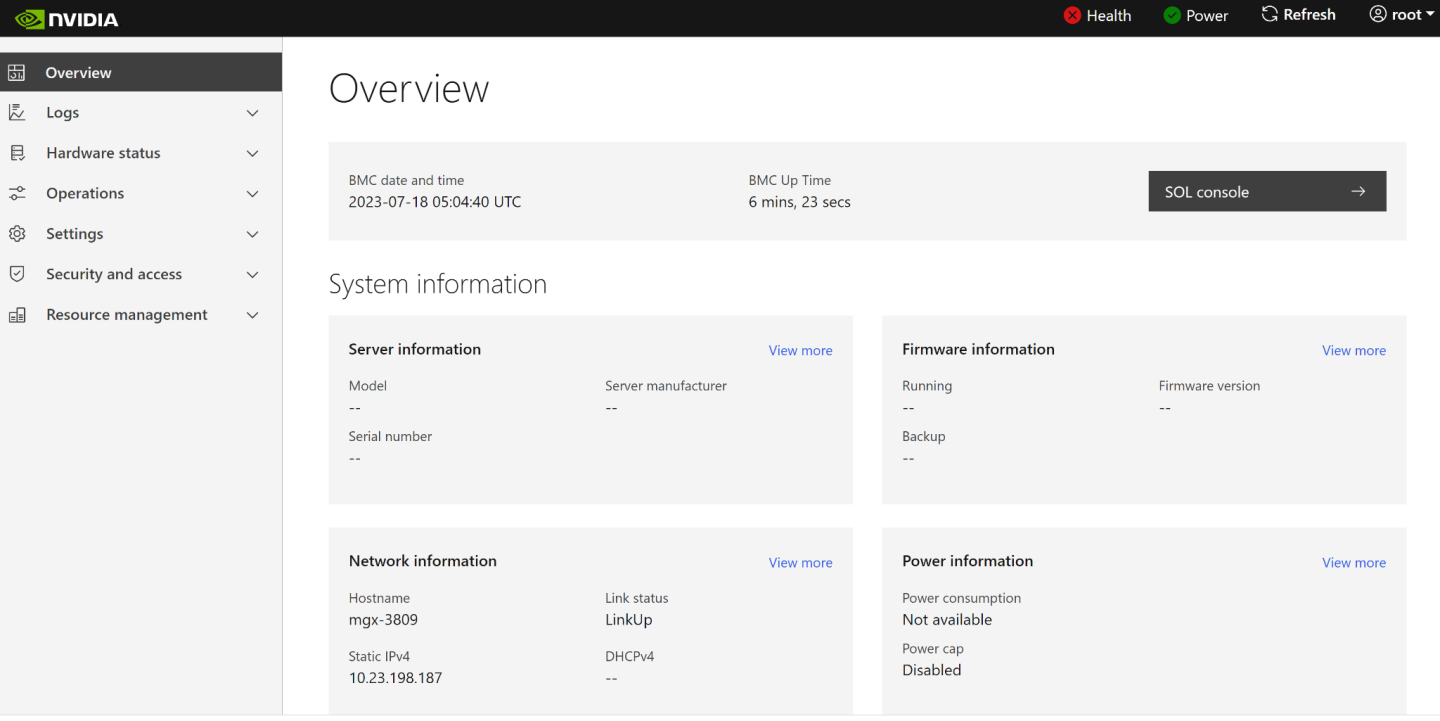The width and height of the screenshot is (1440, 721).
Task: Click the Security shield icon in the sidebar
Action: click(16, 273)
